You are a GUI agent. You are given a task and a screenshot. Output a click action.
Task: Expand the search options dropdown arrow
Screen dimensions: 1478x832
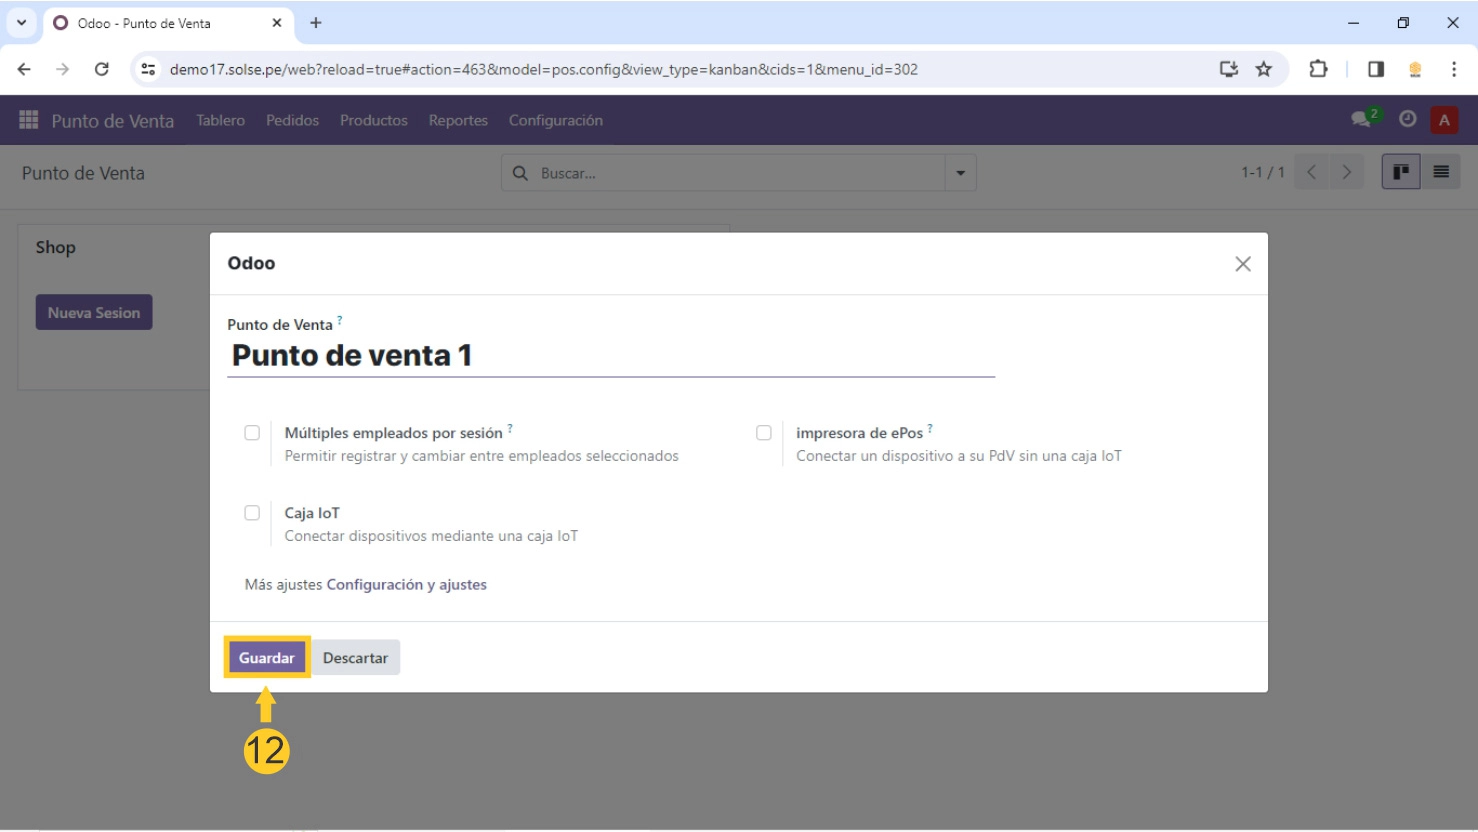pyautogui.click(x=960, y=173)
